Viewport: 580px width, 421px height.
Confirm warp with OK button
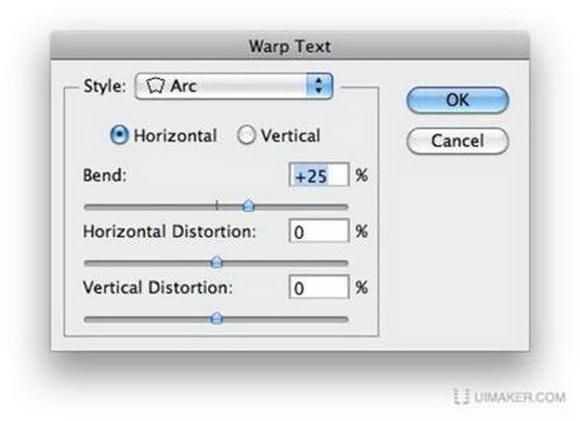point(458,100)
